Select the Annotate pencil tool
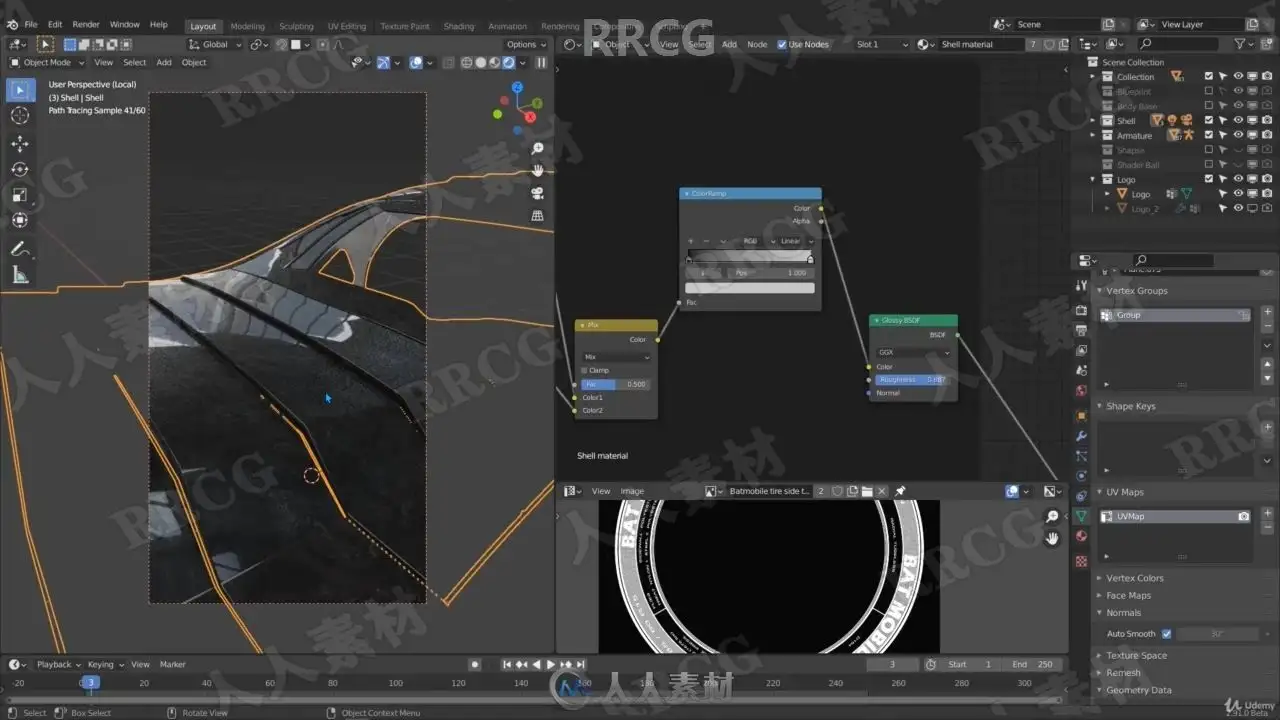The width and height of the screenshot is (1280, 720). click(20, 249)
